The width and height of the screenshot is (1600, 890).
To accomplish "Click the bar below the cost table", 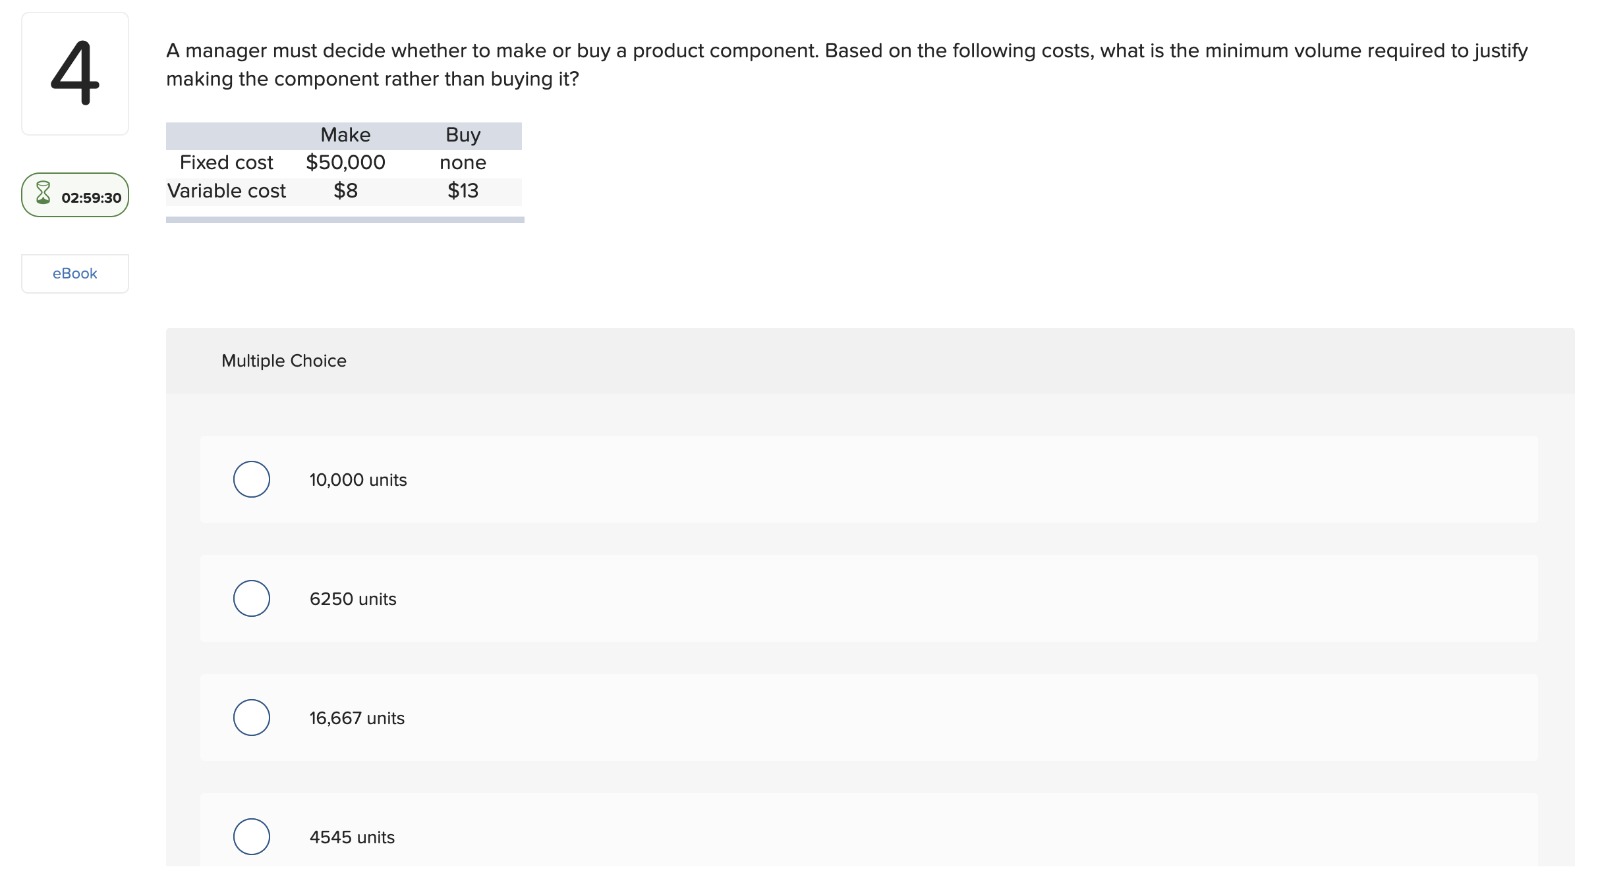I will coord(345,221).
